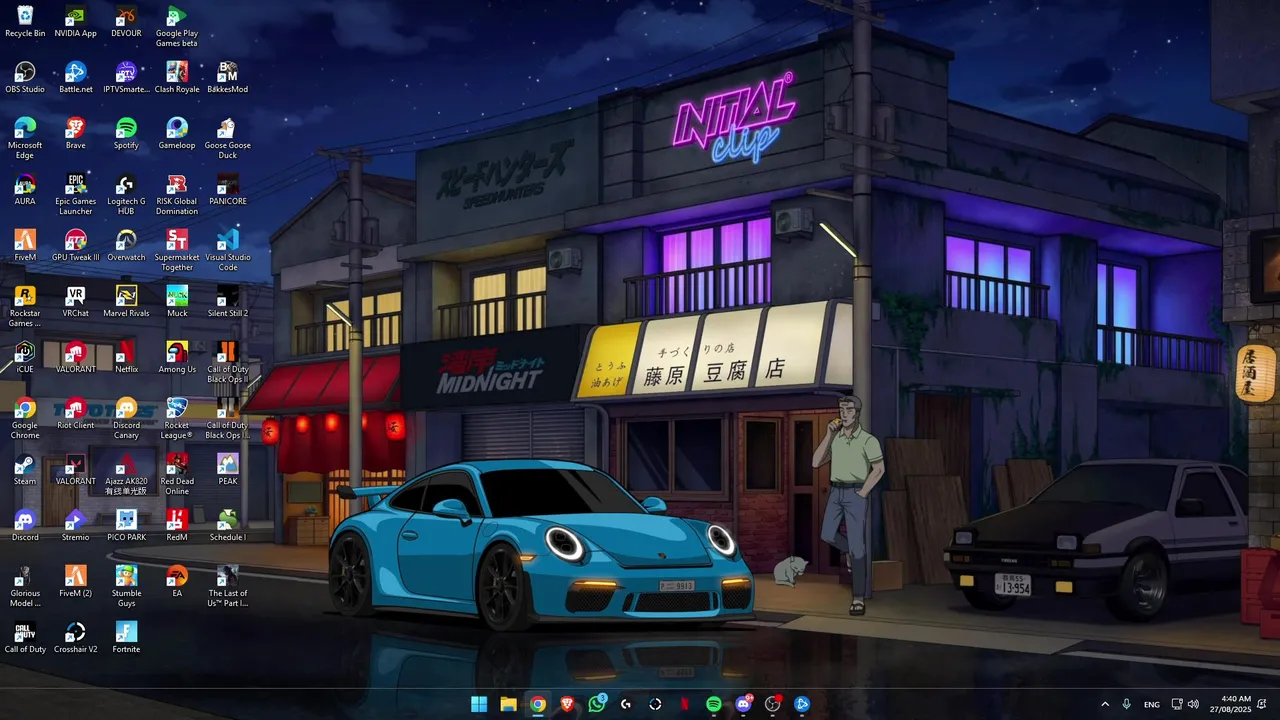The image size is (1280, 720).
Task: Select the Crosshair V2 desktop shortcut
Action: pos(75,637)
